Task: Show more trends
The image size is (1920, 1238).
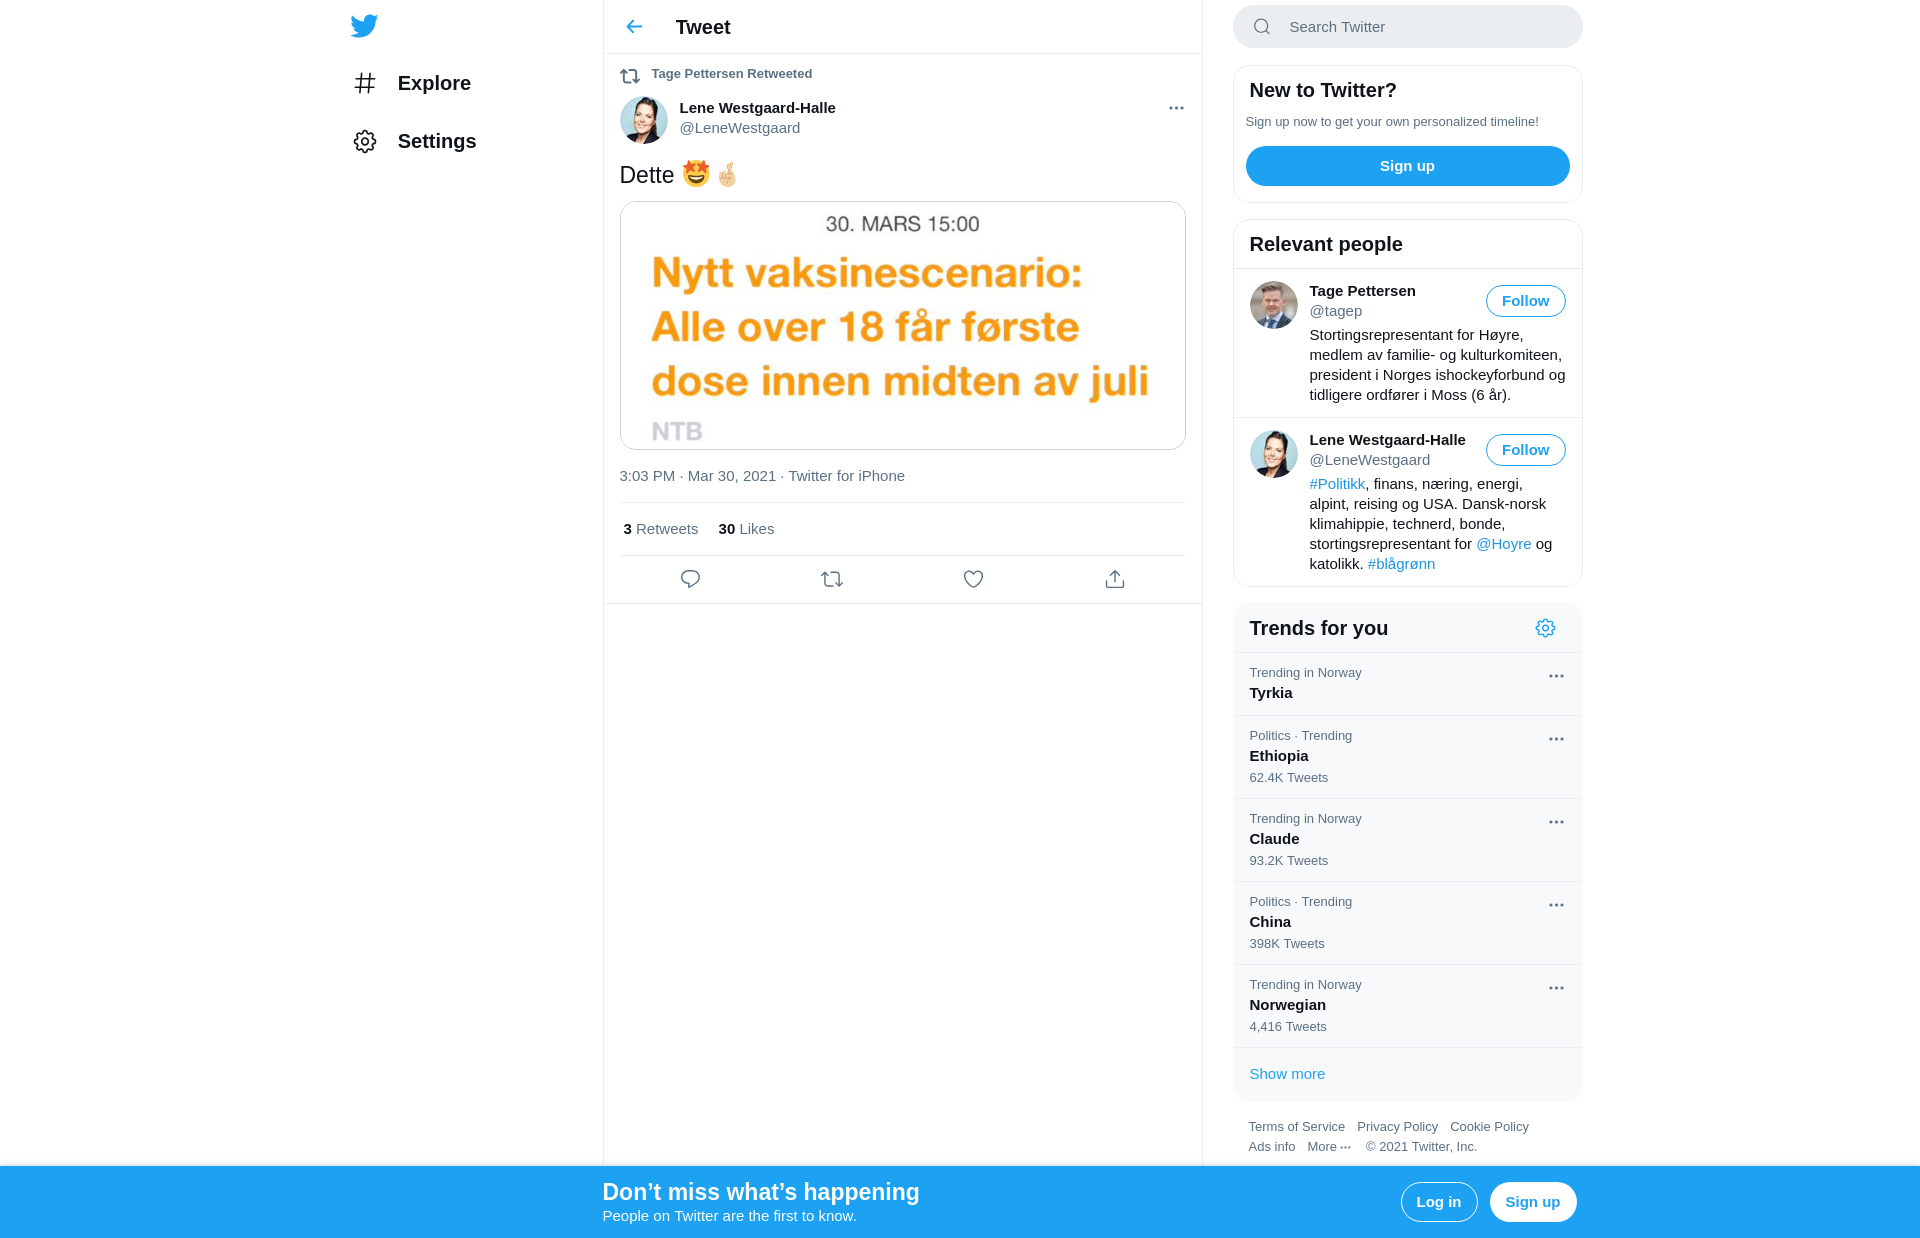Action: click(1286, 1074)
